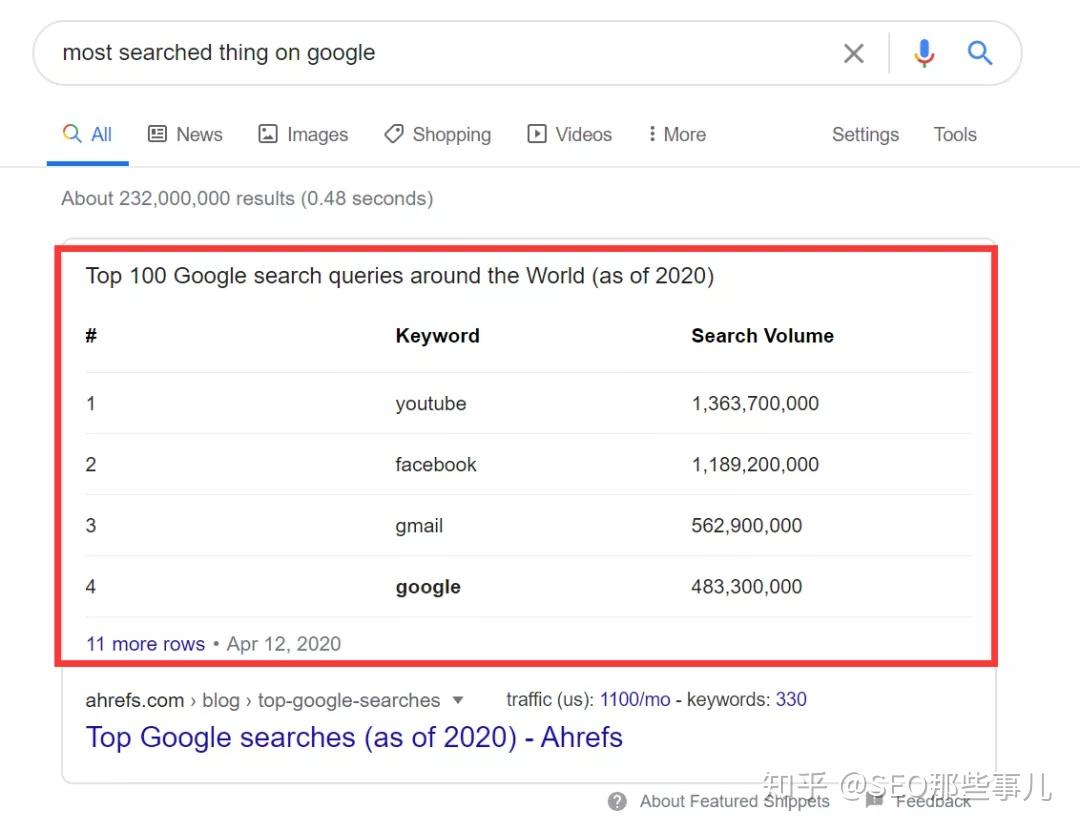
Task: Open search Tools
Action: tap(955, 134)
